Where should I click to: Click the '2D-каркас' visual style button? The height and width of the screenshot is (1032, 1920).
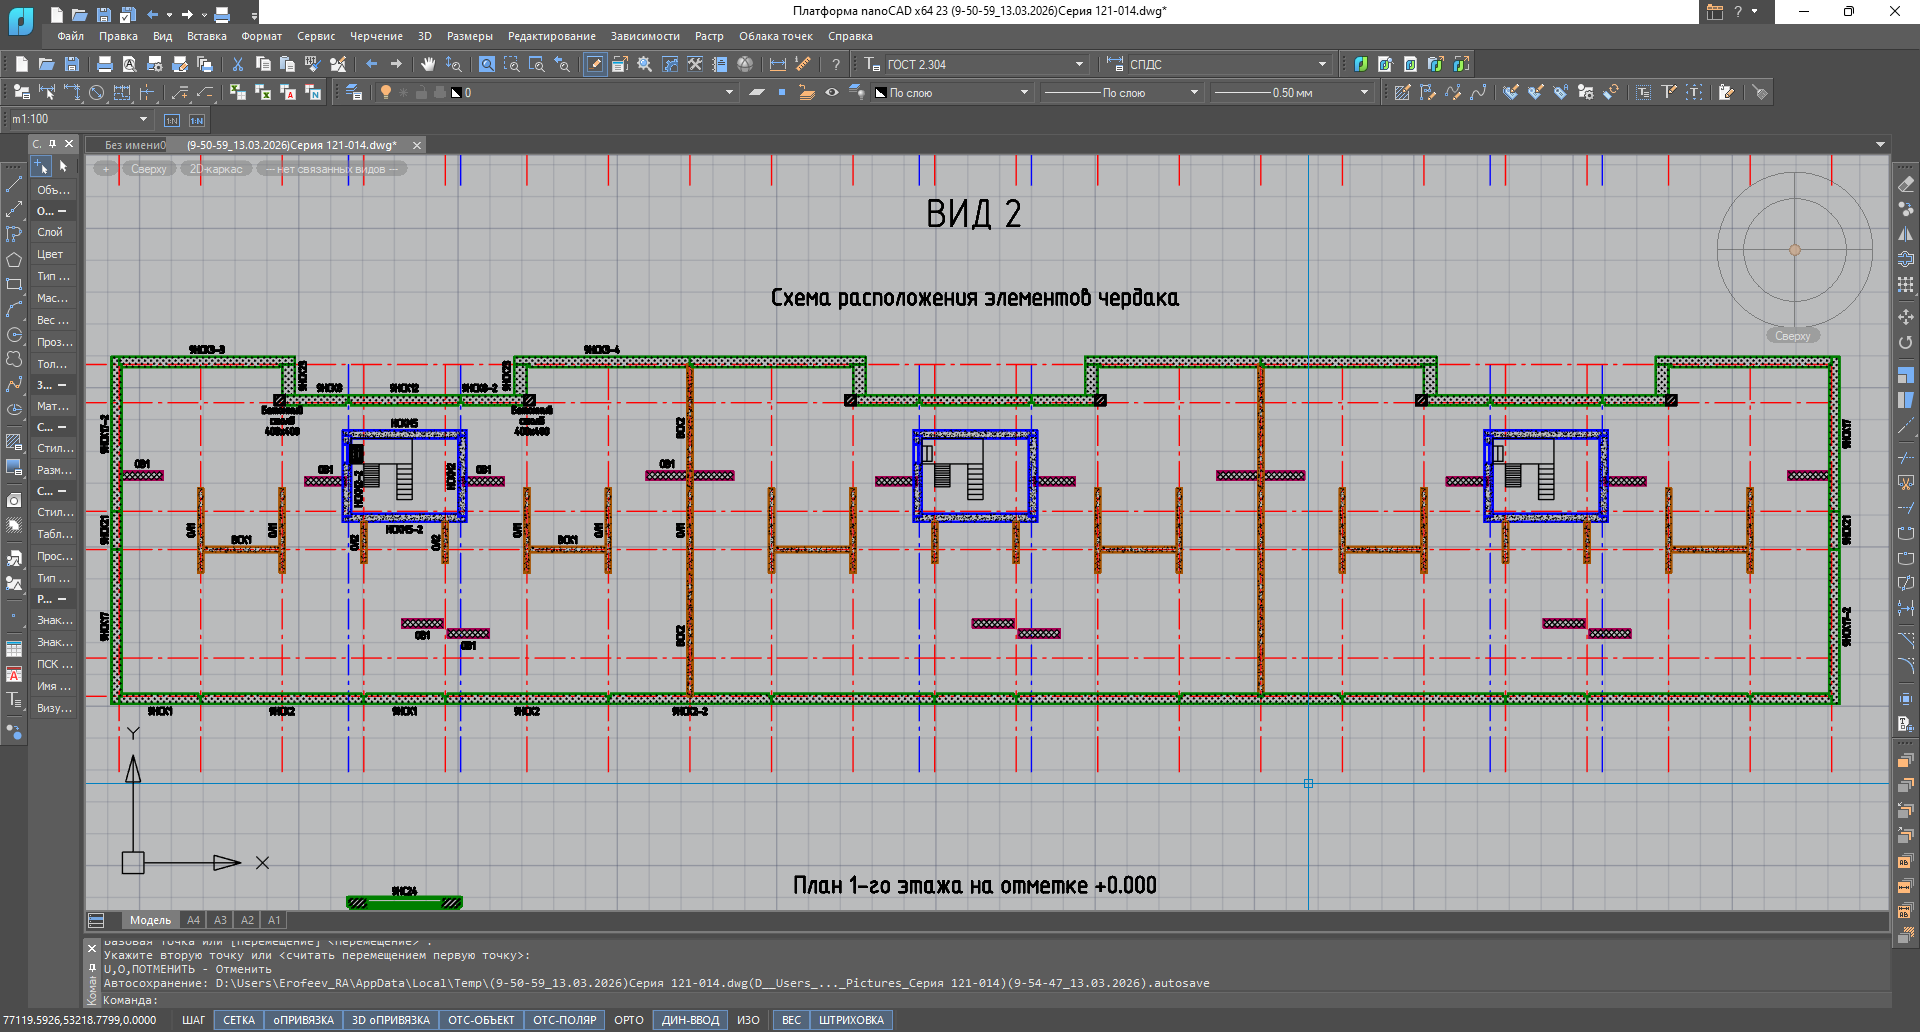coord(216,169)
